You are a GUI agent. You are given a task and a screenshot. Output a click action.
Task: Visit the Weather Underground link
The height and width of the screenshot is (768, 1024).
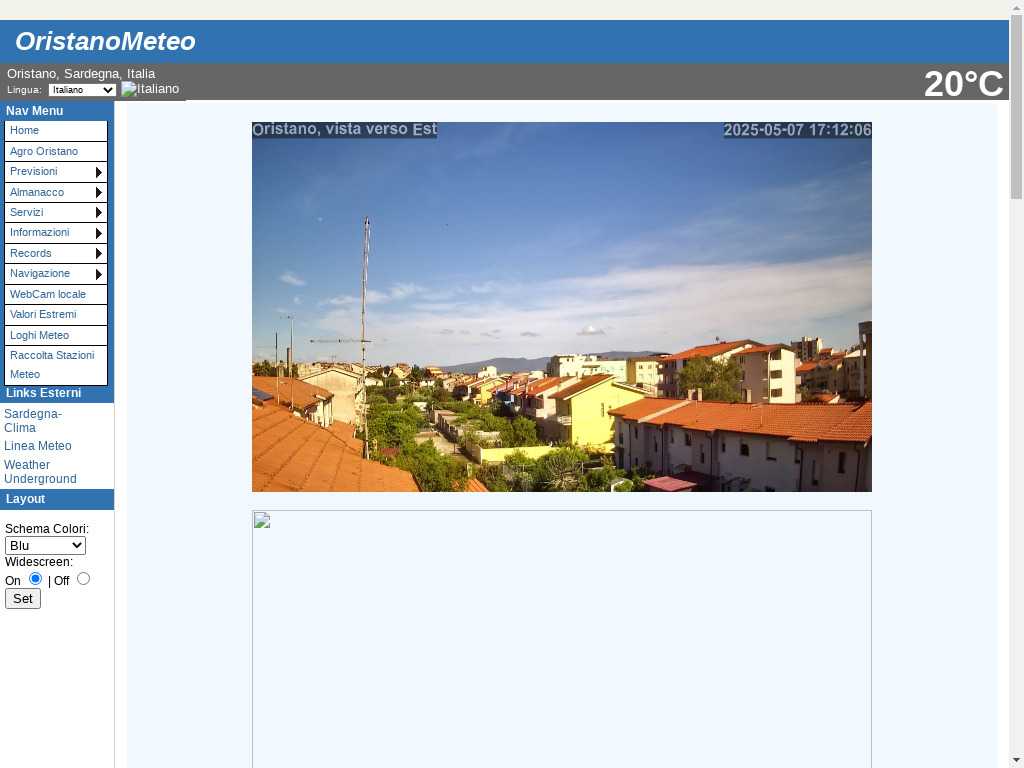pos(40,472)
